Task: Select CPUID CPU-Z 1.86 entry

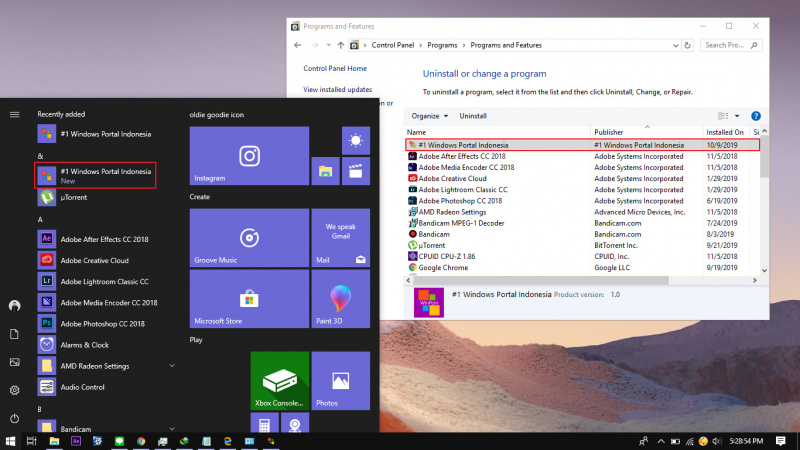Action: pos(582,256)
